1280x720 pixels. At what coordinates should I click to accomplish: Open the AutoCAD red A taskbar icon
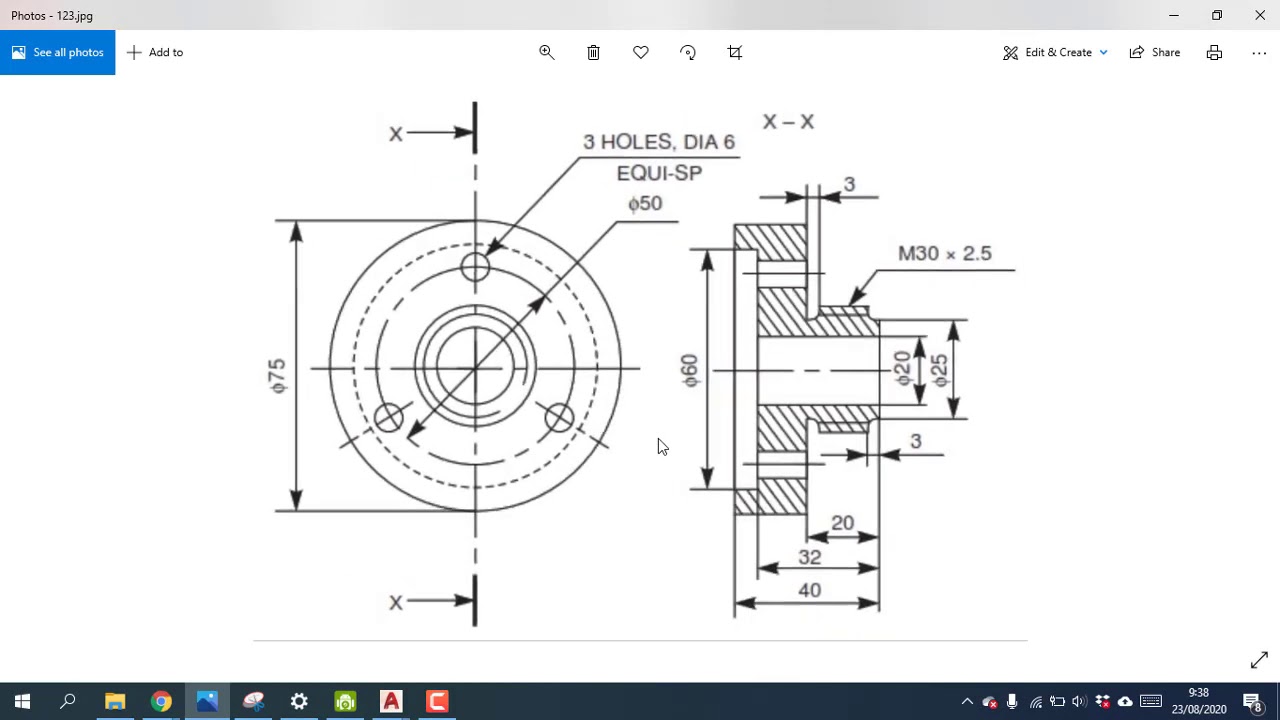point(391,701)
